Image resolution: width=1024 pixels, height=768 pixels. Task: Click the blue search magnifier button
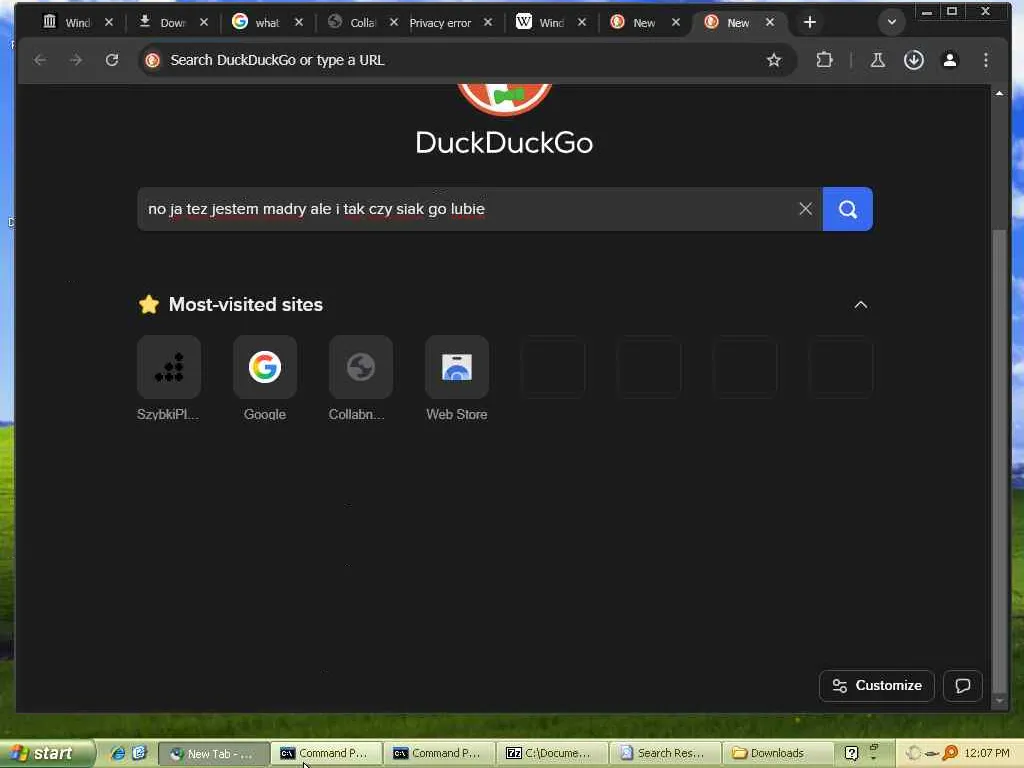pyautogui.click(x=847, y=209)
